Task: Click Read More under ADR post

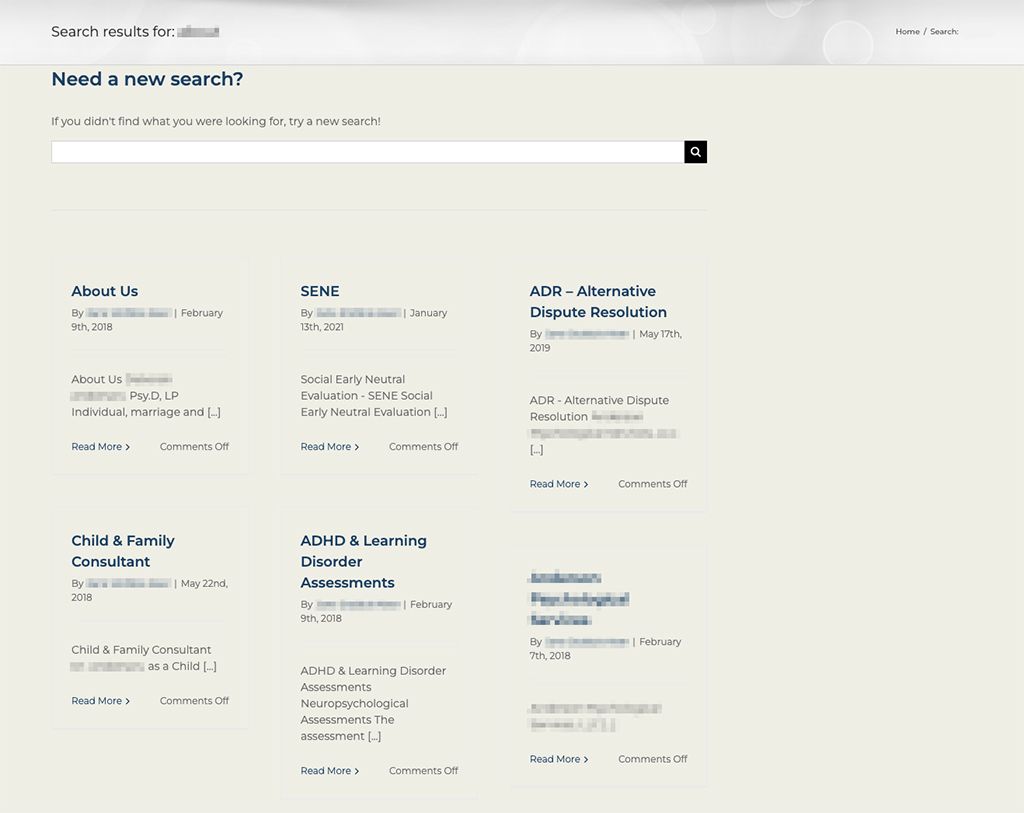Action: (557, 484)
